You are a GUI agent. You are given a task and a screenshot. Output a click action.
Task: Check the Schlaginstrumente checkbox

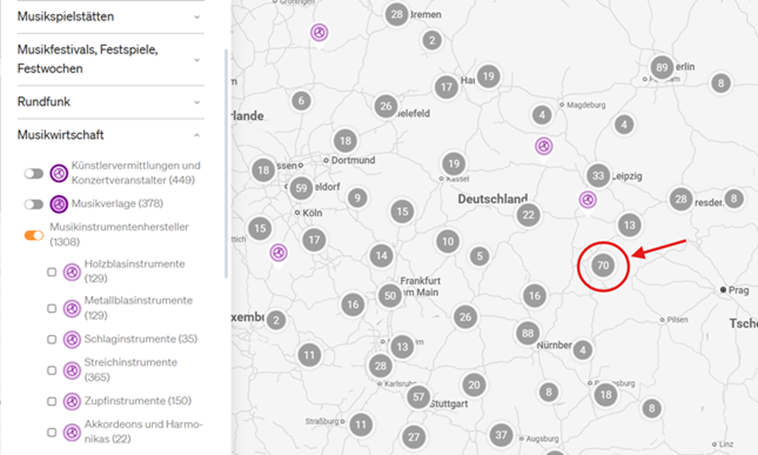coord(52,339)
